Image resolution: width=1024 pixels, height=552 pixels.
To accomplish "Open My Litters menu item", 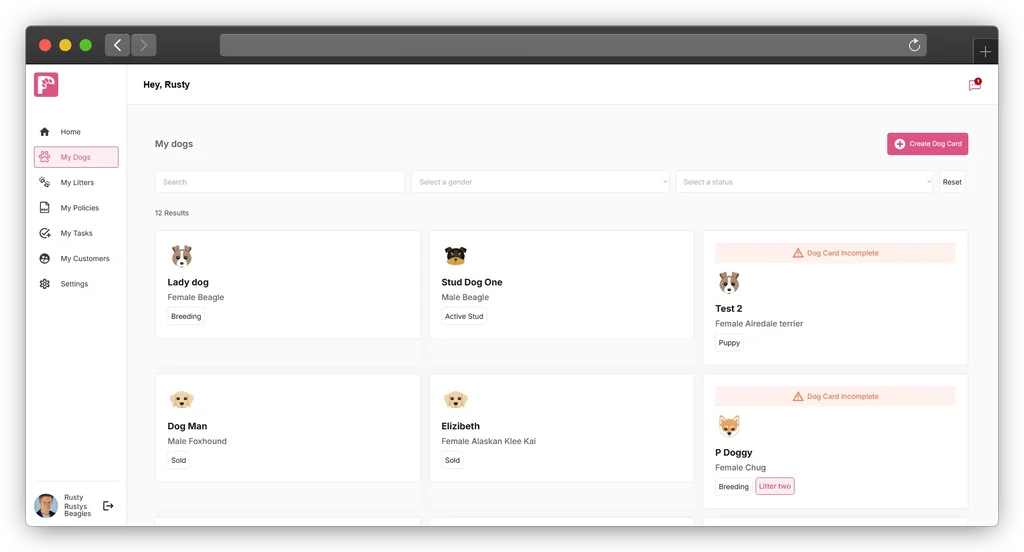I will (x=76, y=182).
